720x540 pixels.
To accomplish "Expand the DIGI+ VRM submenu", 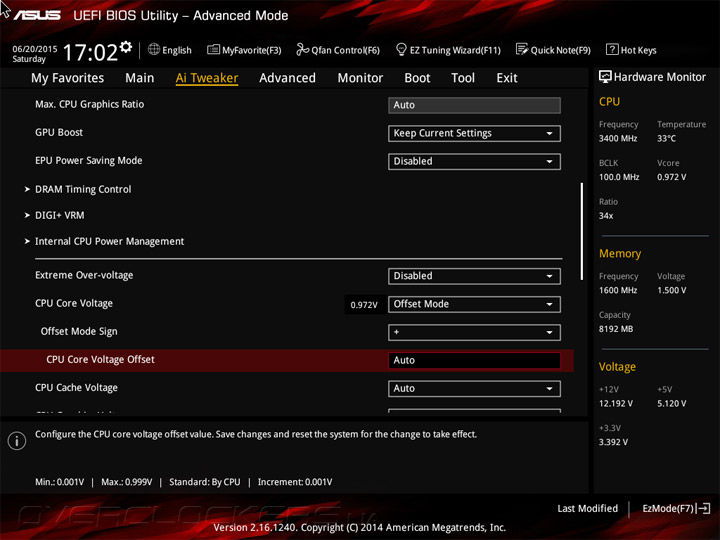I will point(60,215).
